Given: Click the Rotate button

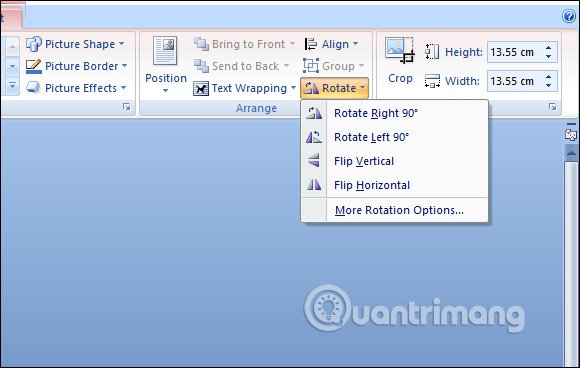Looking at the screenshot, I should pos(334,88).
